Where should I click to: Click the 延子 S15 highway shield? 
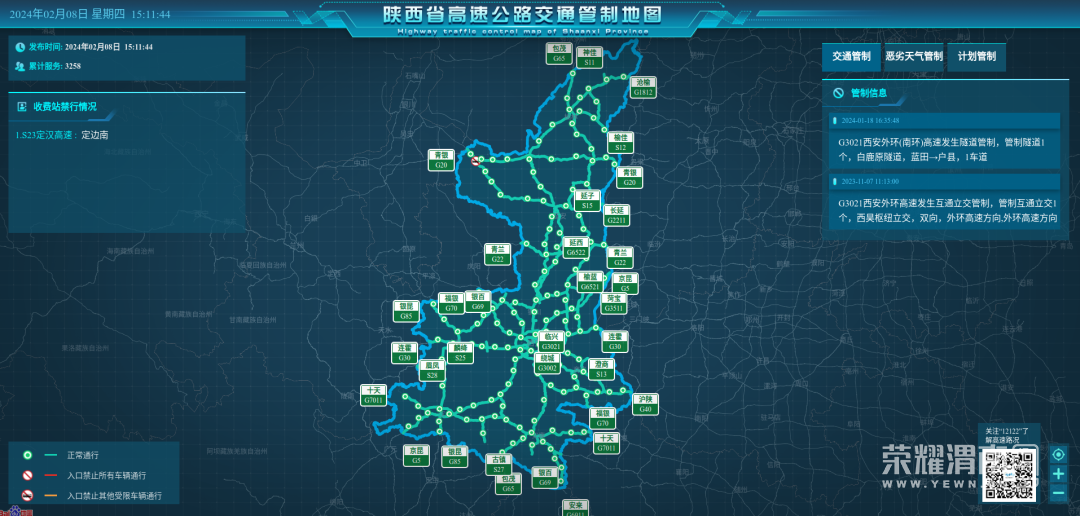pyautogui.click(x=587, y=200)
